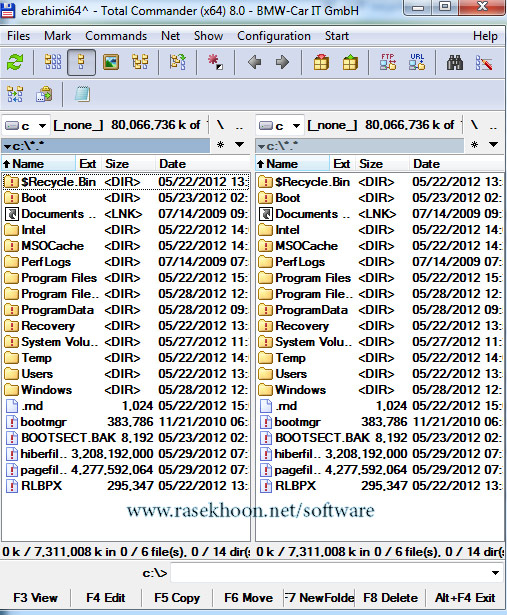Expand the command line history dropdown
Viewport: 507px width, 615px height.
coord(496,573)
